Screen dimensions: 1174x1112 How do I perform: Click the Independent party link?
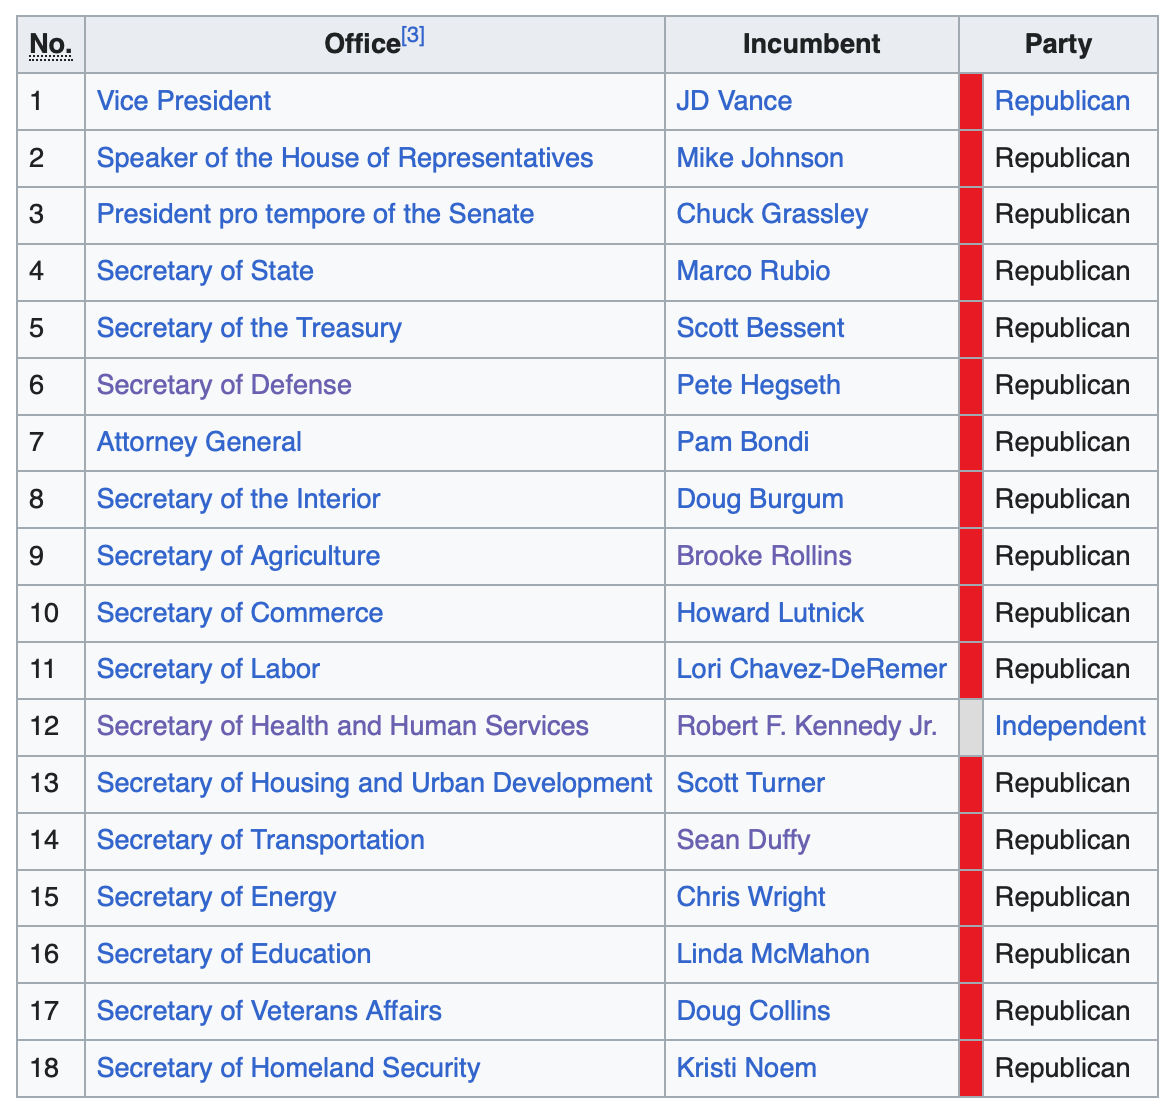coord(1070,726)
